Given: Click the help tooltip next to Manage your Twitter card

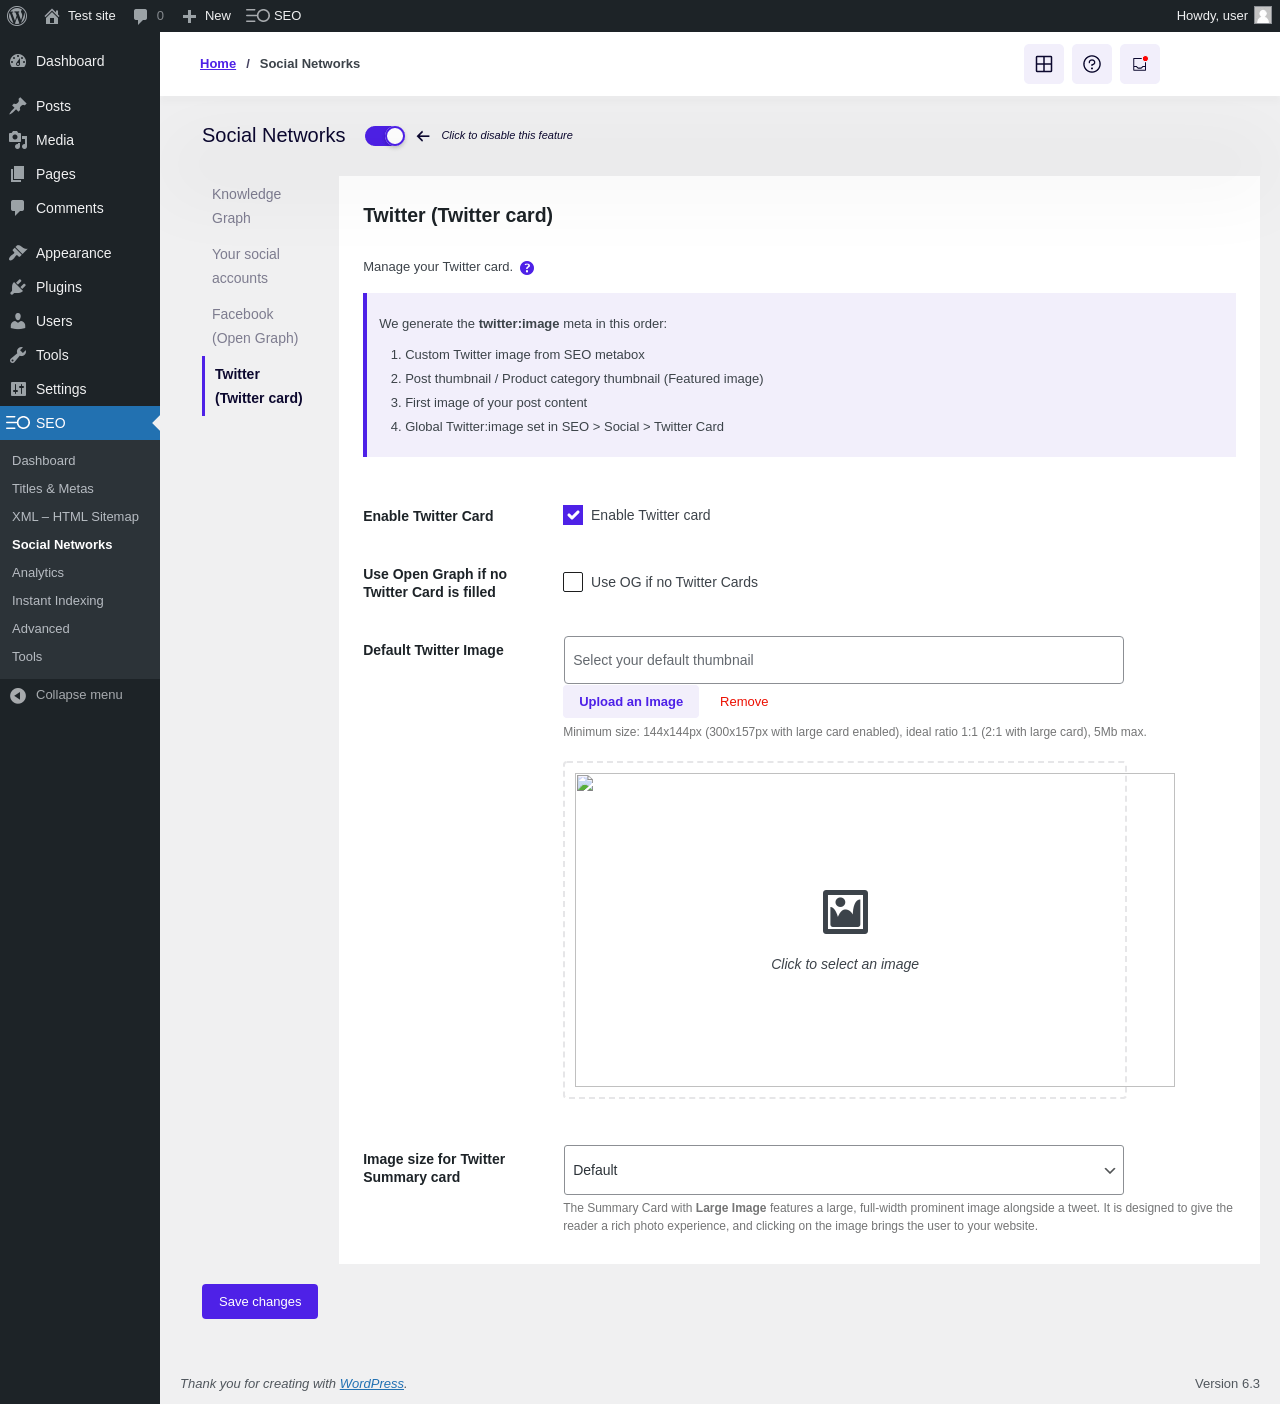Looking at the screenshot, I should [x=527, y=268].
